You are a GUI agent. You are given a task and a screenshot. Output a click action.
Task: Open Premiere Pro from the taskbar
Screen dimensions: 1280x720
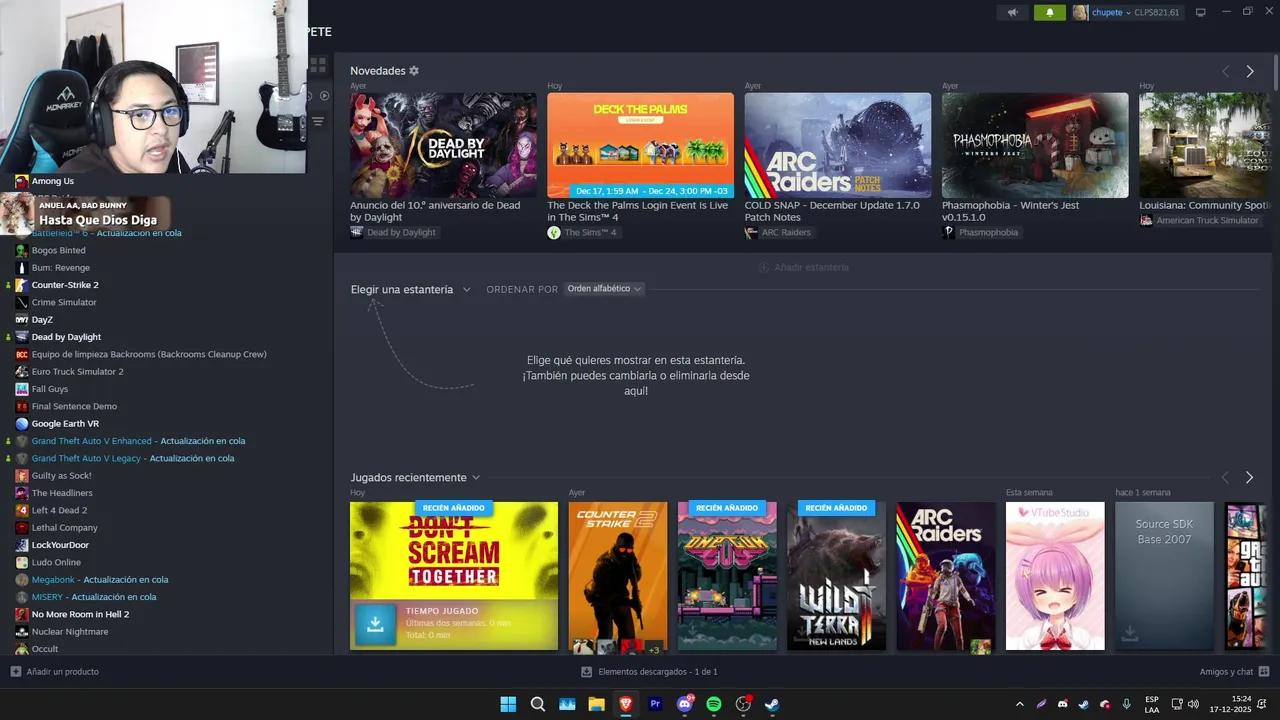655,704
